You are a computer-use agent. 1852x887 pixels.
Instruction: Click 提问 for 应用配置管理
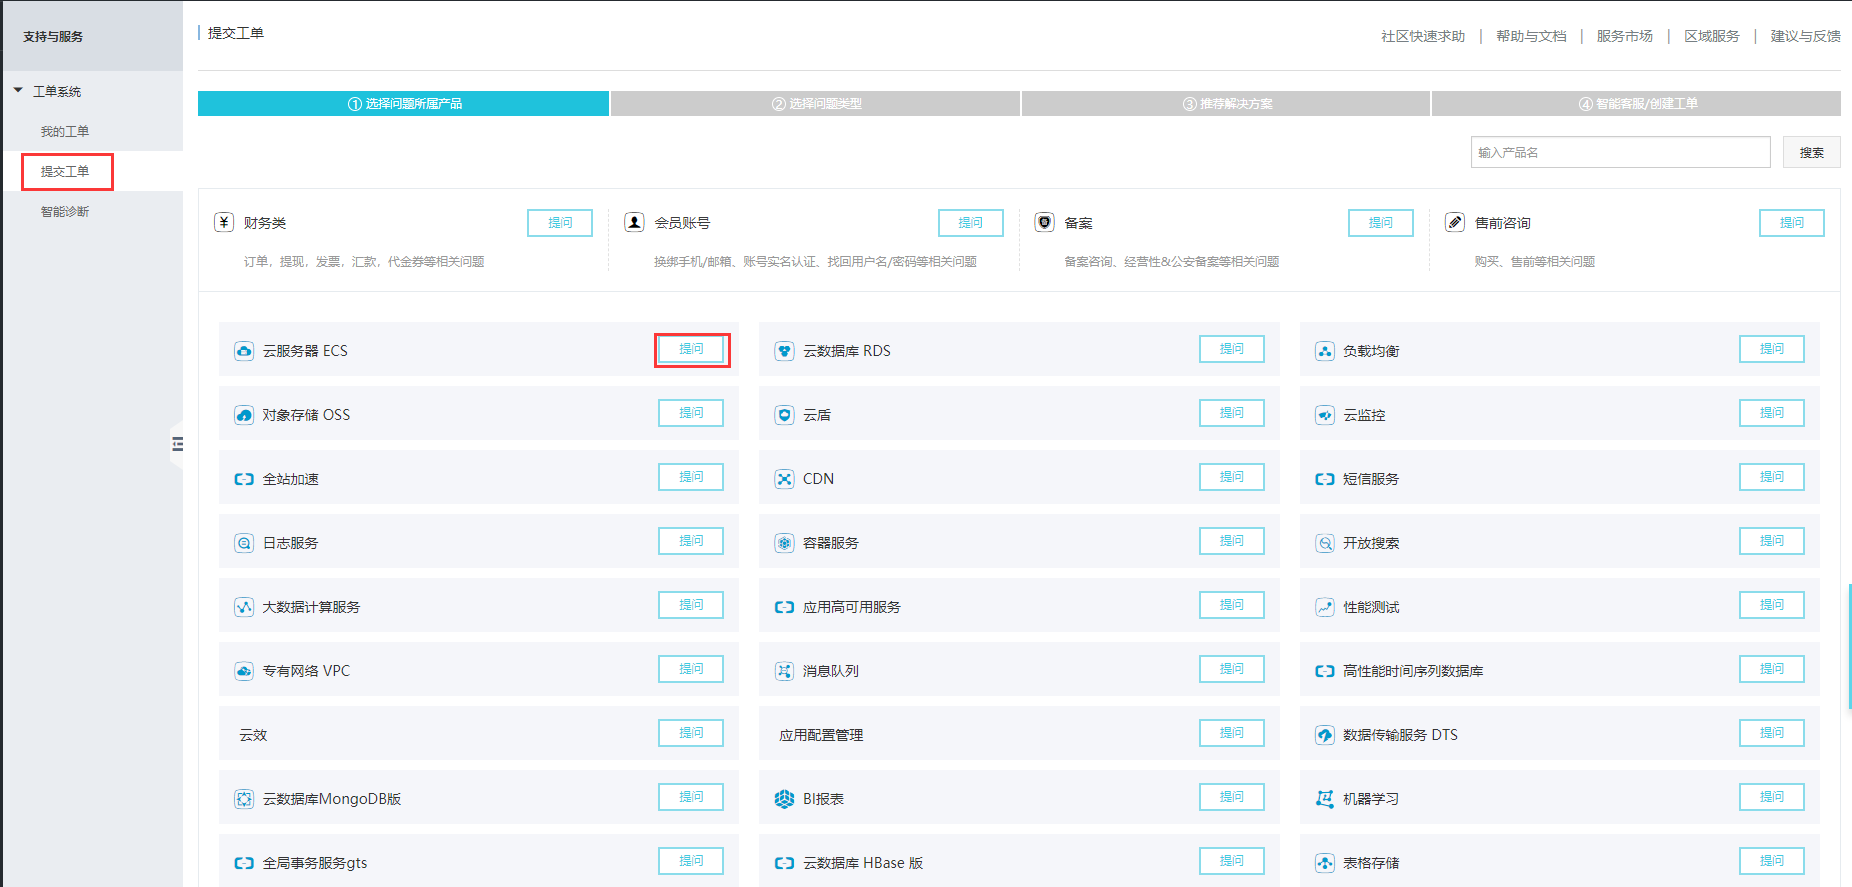(1232, 733)
